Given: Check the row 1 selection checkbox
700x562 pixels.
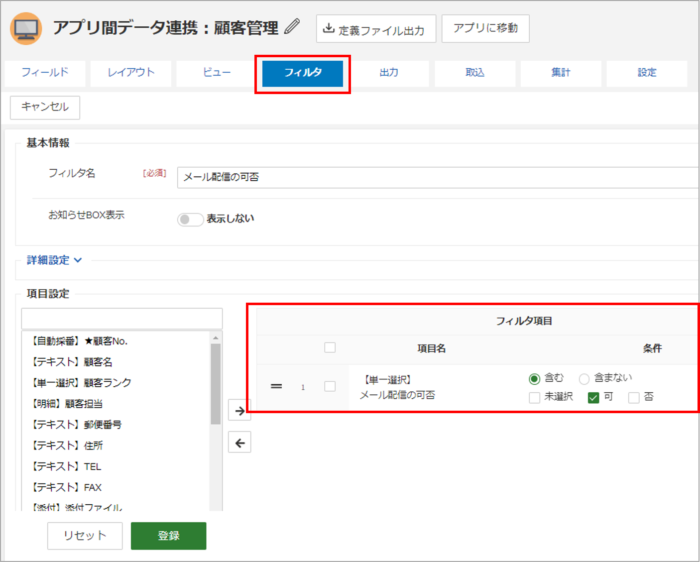Looking at the screenshot, I should click(x=330, y=386).
